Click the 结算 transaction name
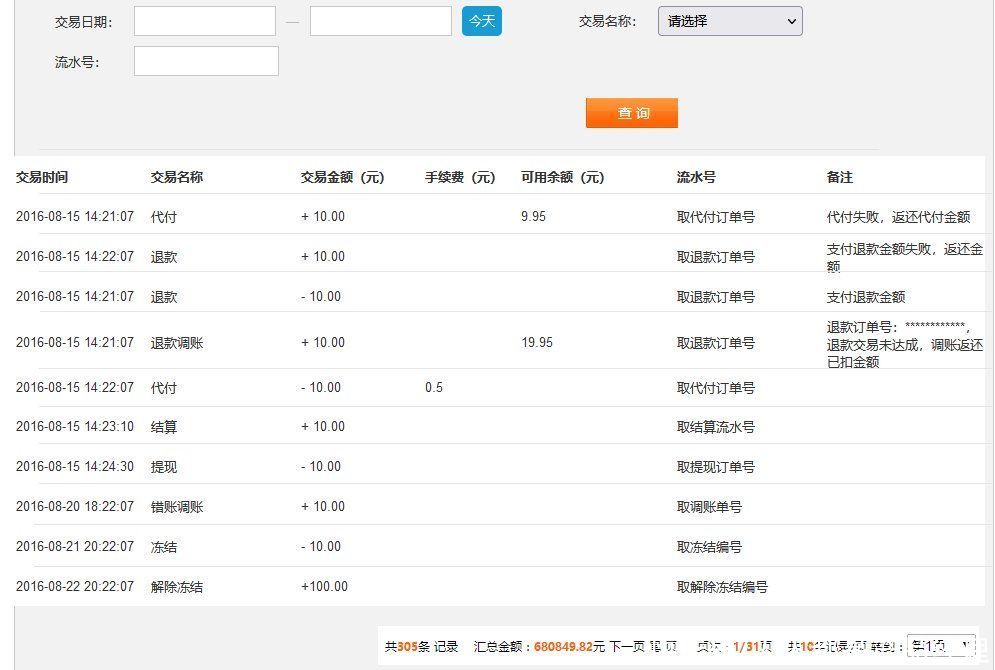995x670 pixels. [x=164, y=427]
